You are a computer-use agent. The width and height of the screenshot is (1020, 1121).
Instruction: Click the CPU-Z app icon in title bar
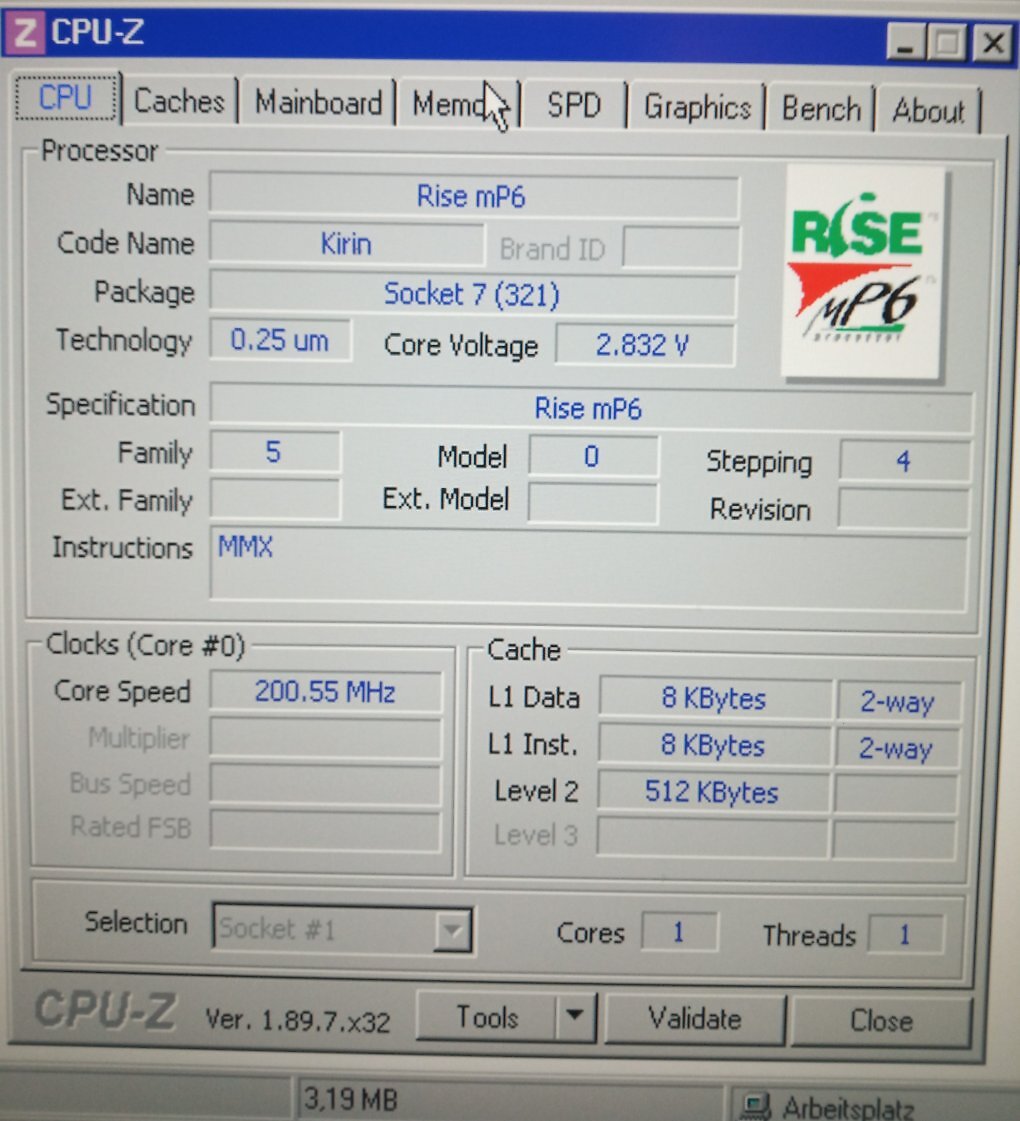click(25, 33)
